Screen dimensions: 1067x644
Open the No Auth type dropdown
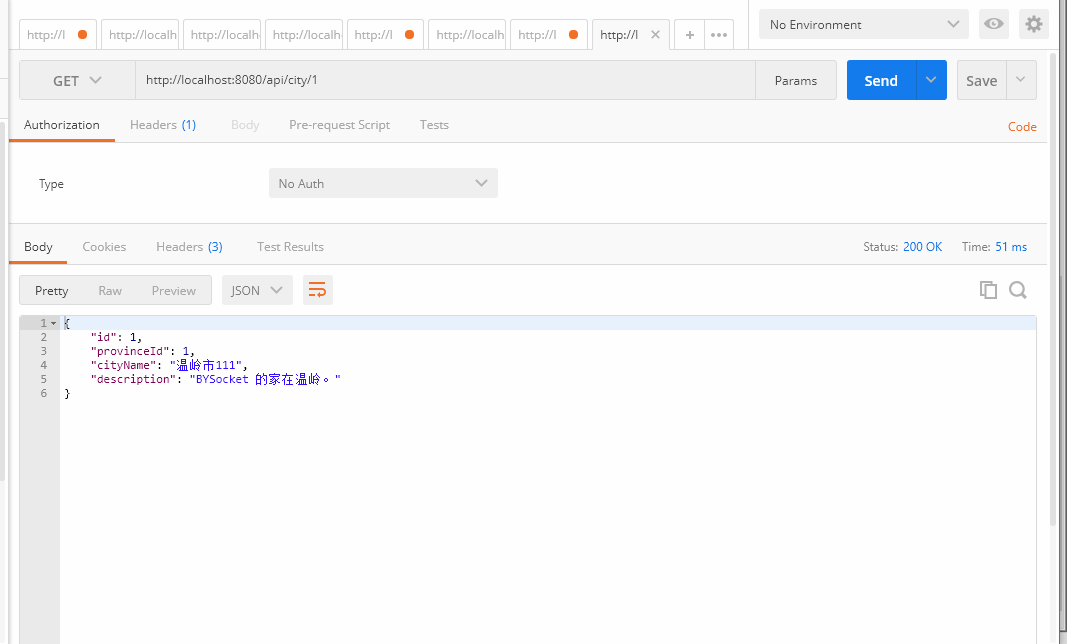(x=383, y=183)
